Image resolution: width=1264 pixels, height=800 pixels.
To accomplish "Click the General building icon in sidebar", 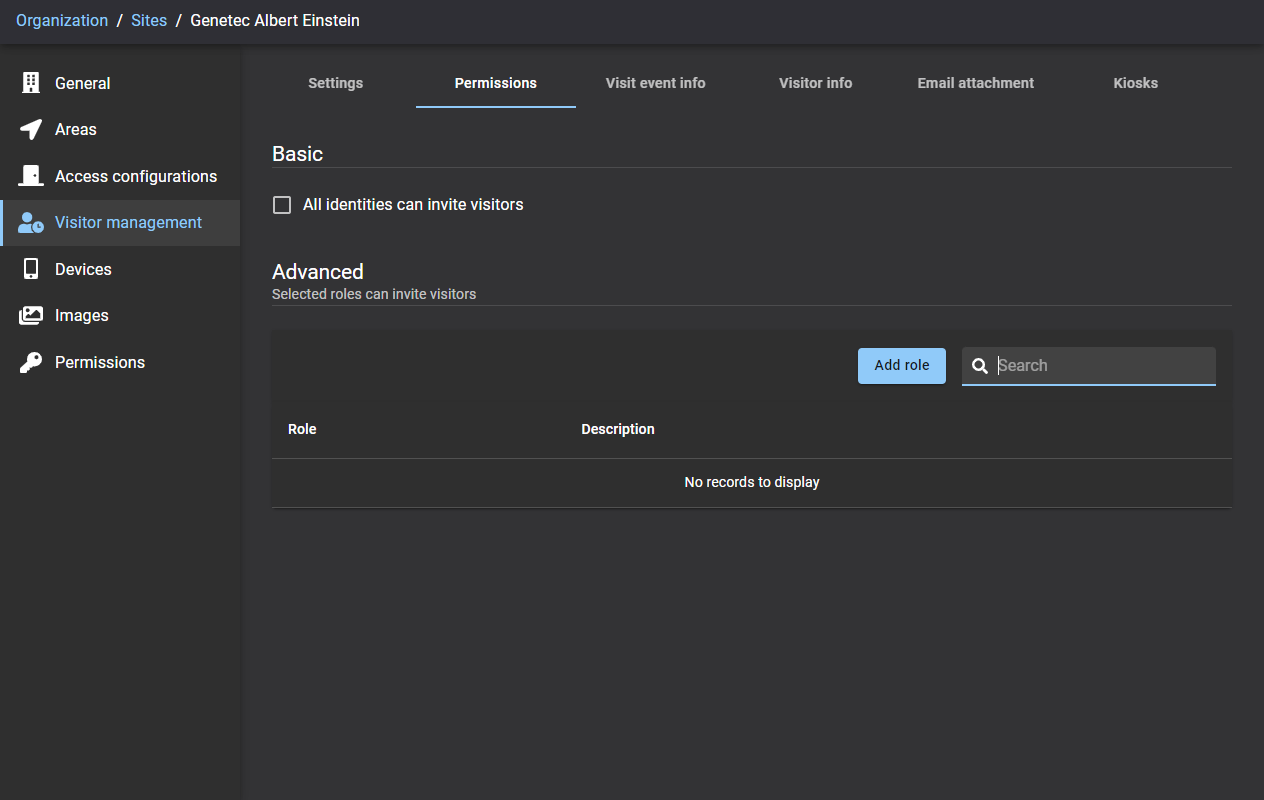I will (x=31, y=83).
